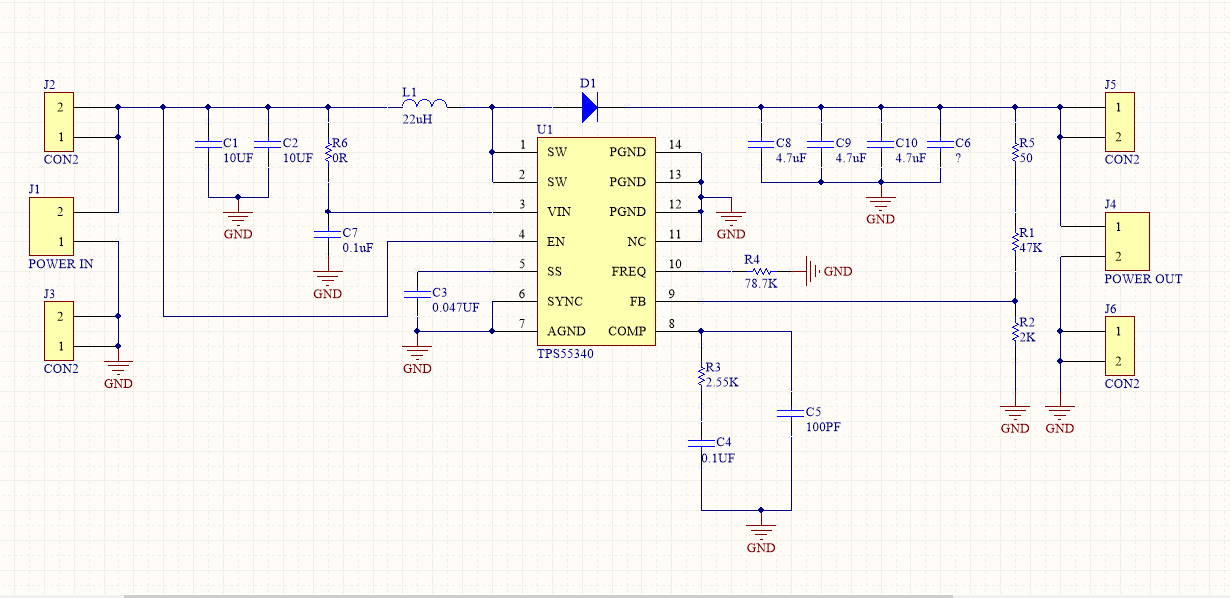Screen dimensions: 1230x598
Task: Select the J4 POWER OUT connector block
Action: pos(1127,241)
